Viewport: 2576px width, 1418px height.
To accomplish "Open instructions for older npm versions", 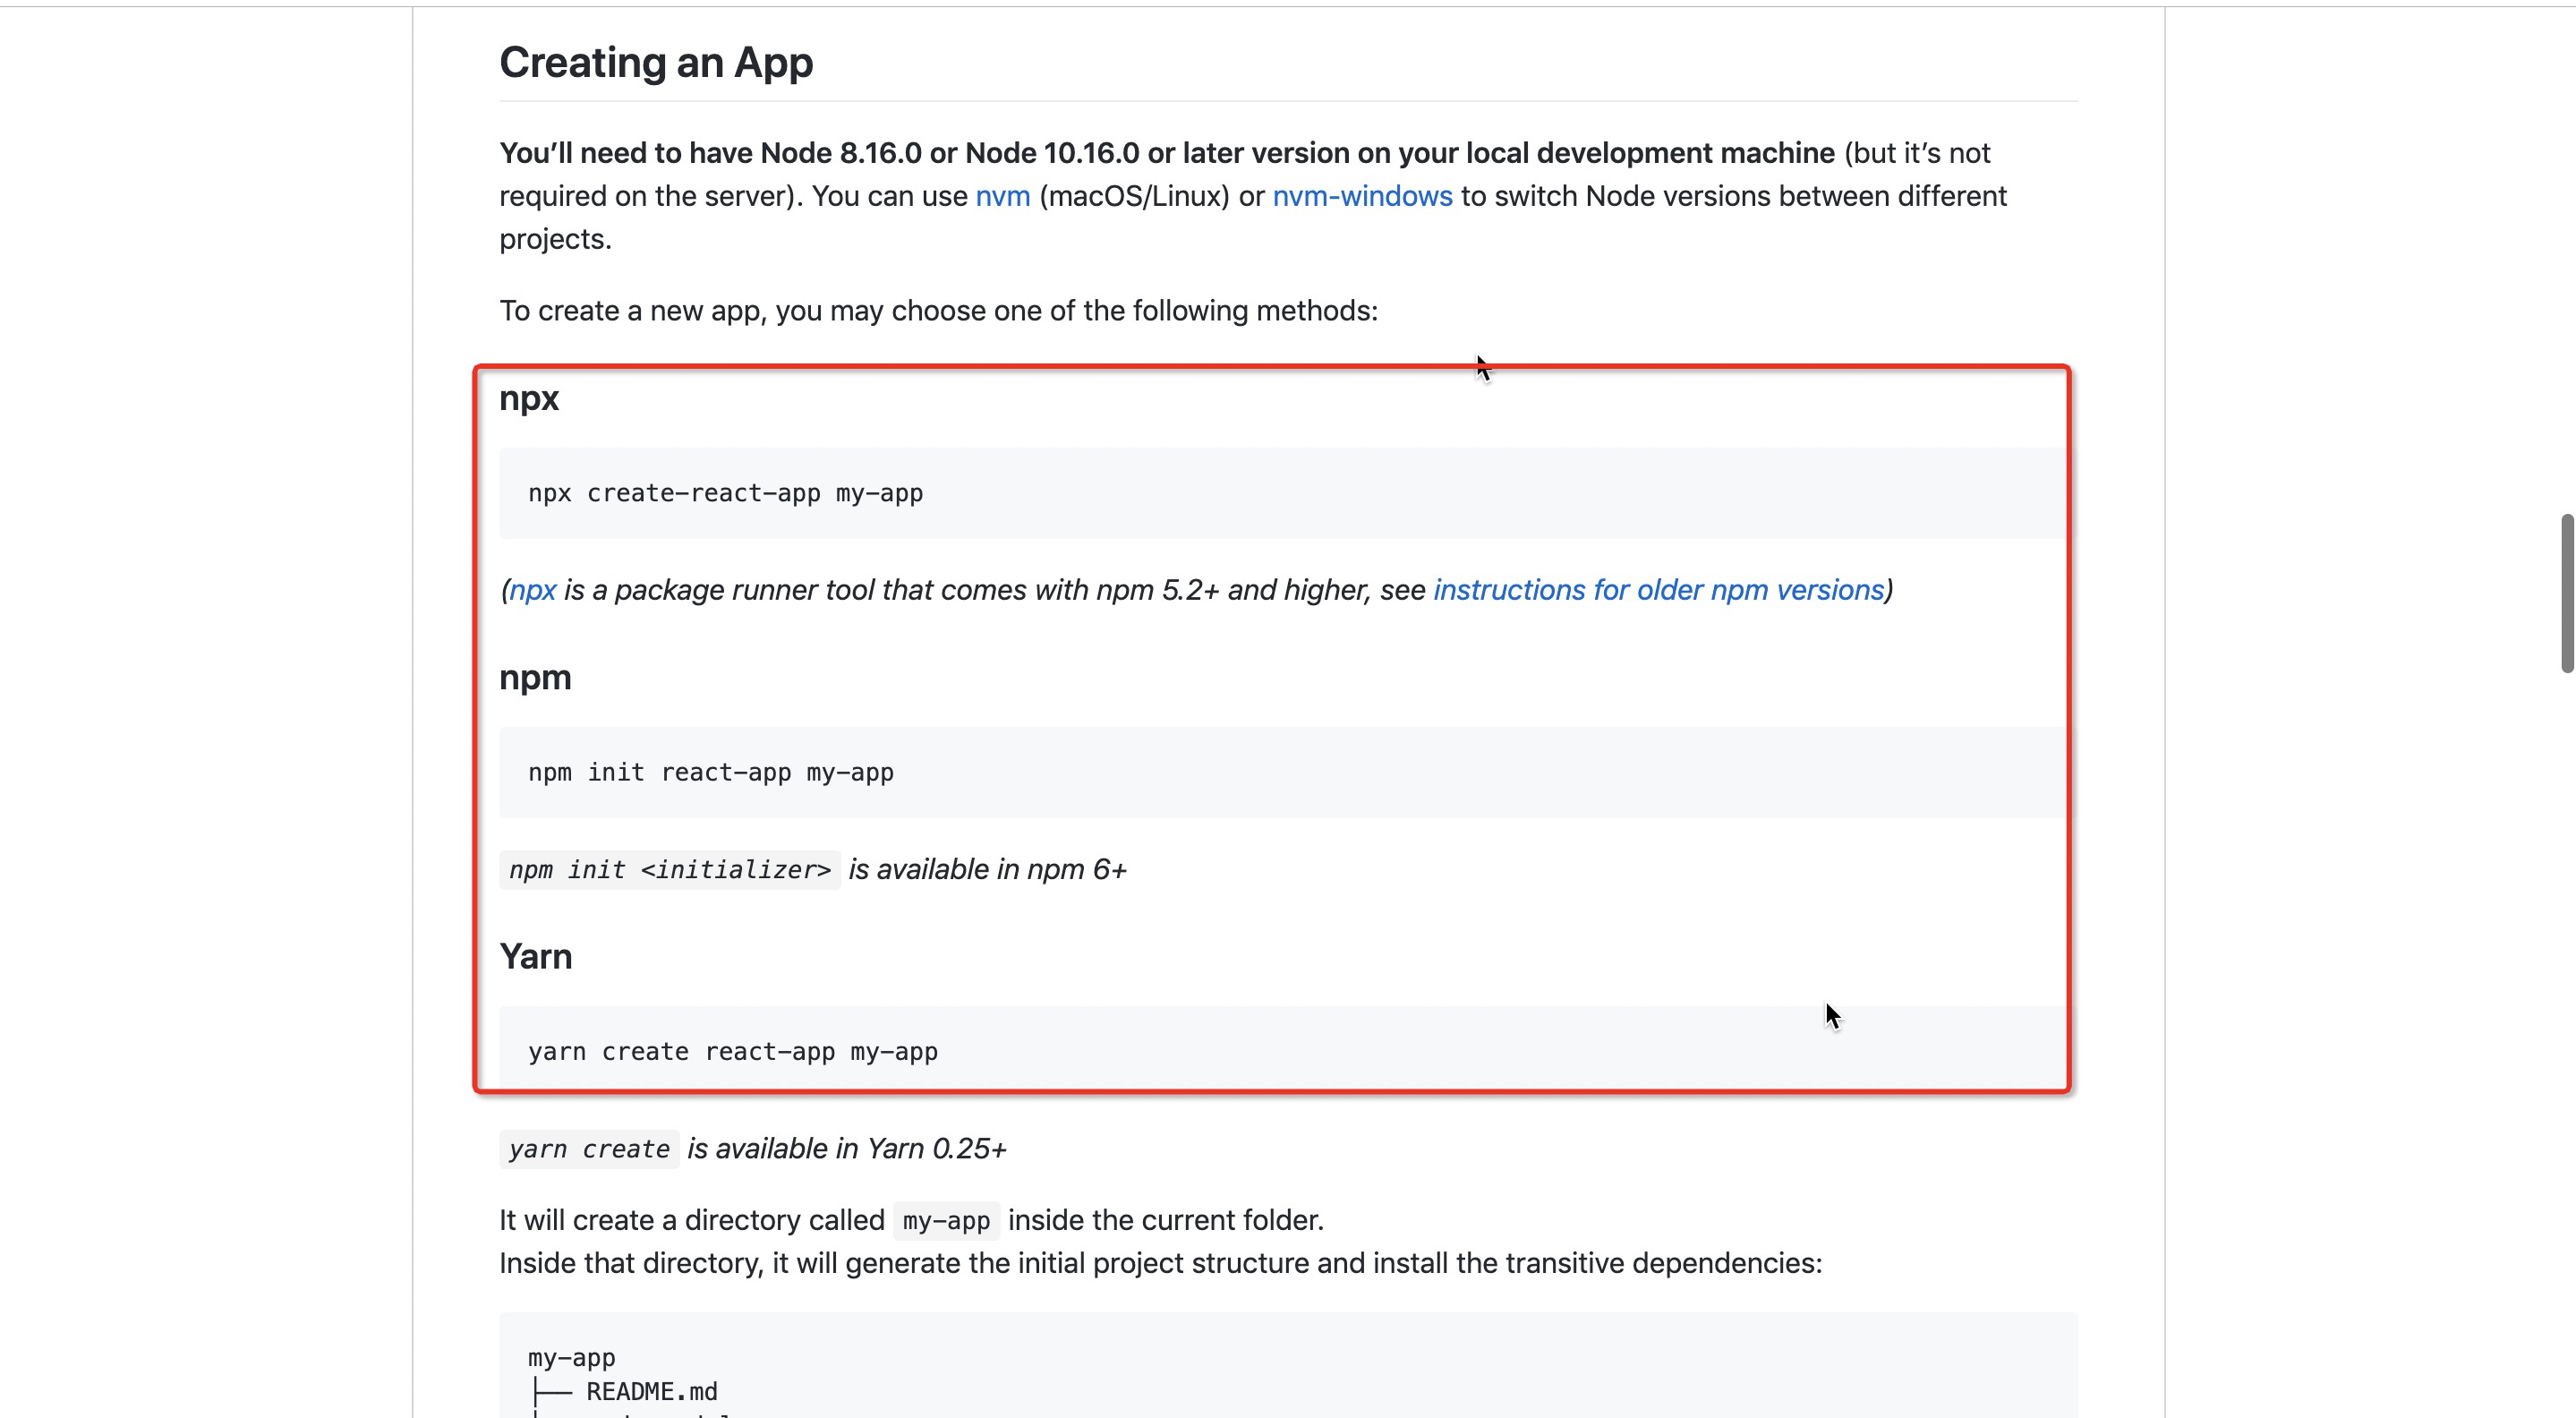I will point(1658,590).
